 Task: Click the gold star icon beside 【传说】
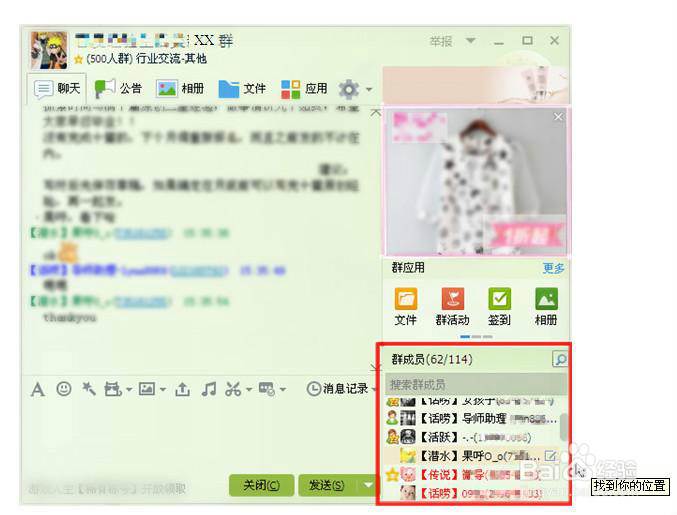[x=392, y=475]
